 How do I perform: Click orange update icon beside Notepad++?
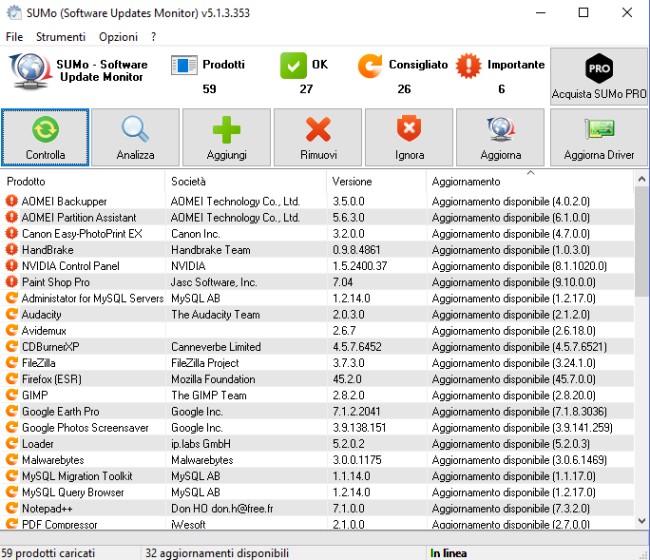click(12, 508)
